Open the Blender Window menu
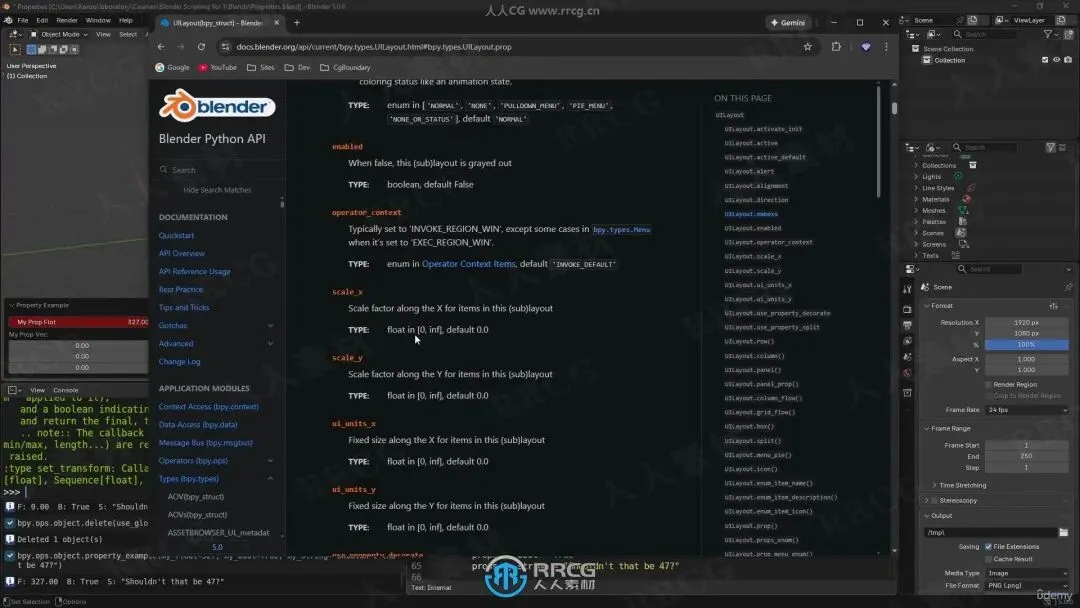Viewport: 1080px width, 608px height. coord(98,21)
